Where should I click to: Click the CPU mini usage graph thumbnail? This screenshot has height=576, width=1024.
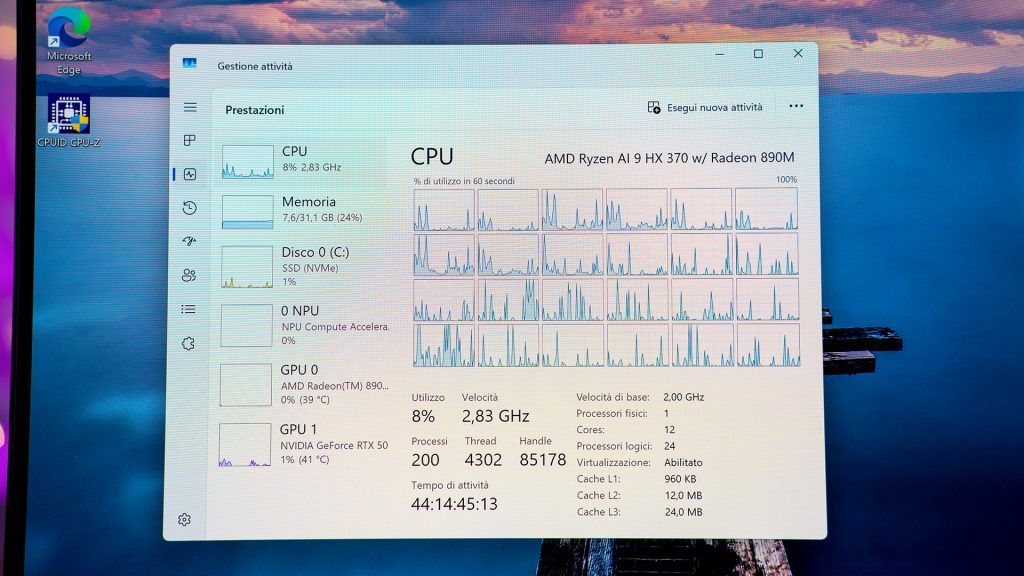pyautogui.click(x=248, y=162)
